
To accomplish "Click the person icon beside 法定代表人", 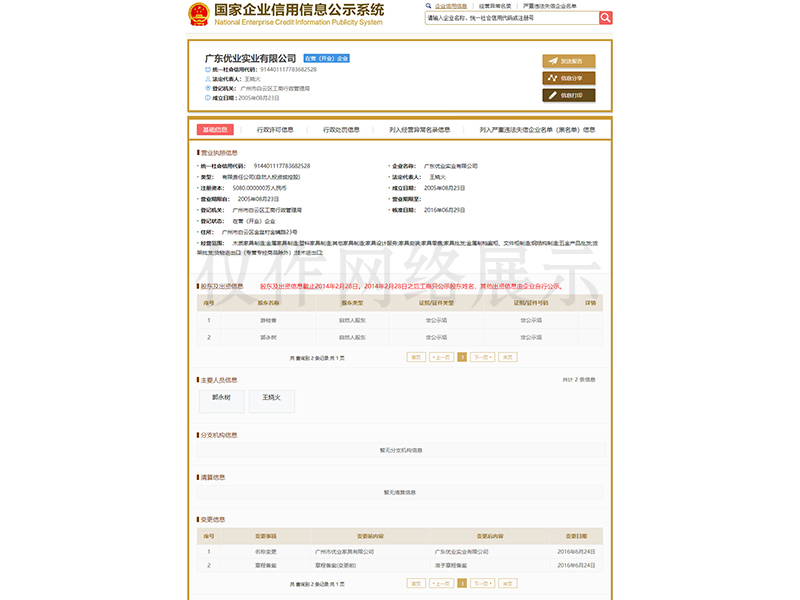I will (x=208, y=79).
